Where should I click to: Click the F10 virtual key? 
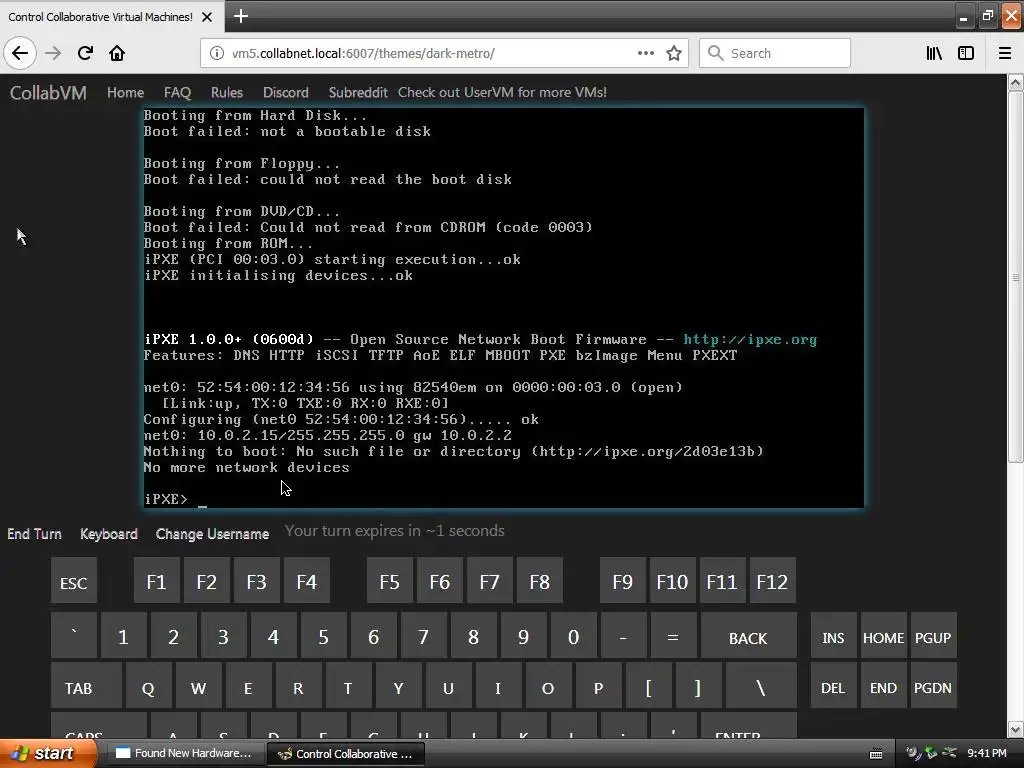(x=673, y=581)
